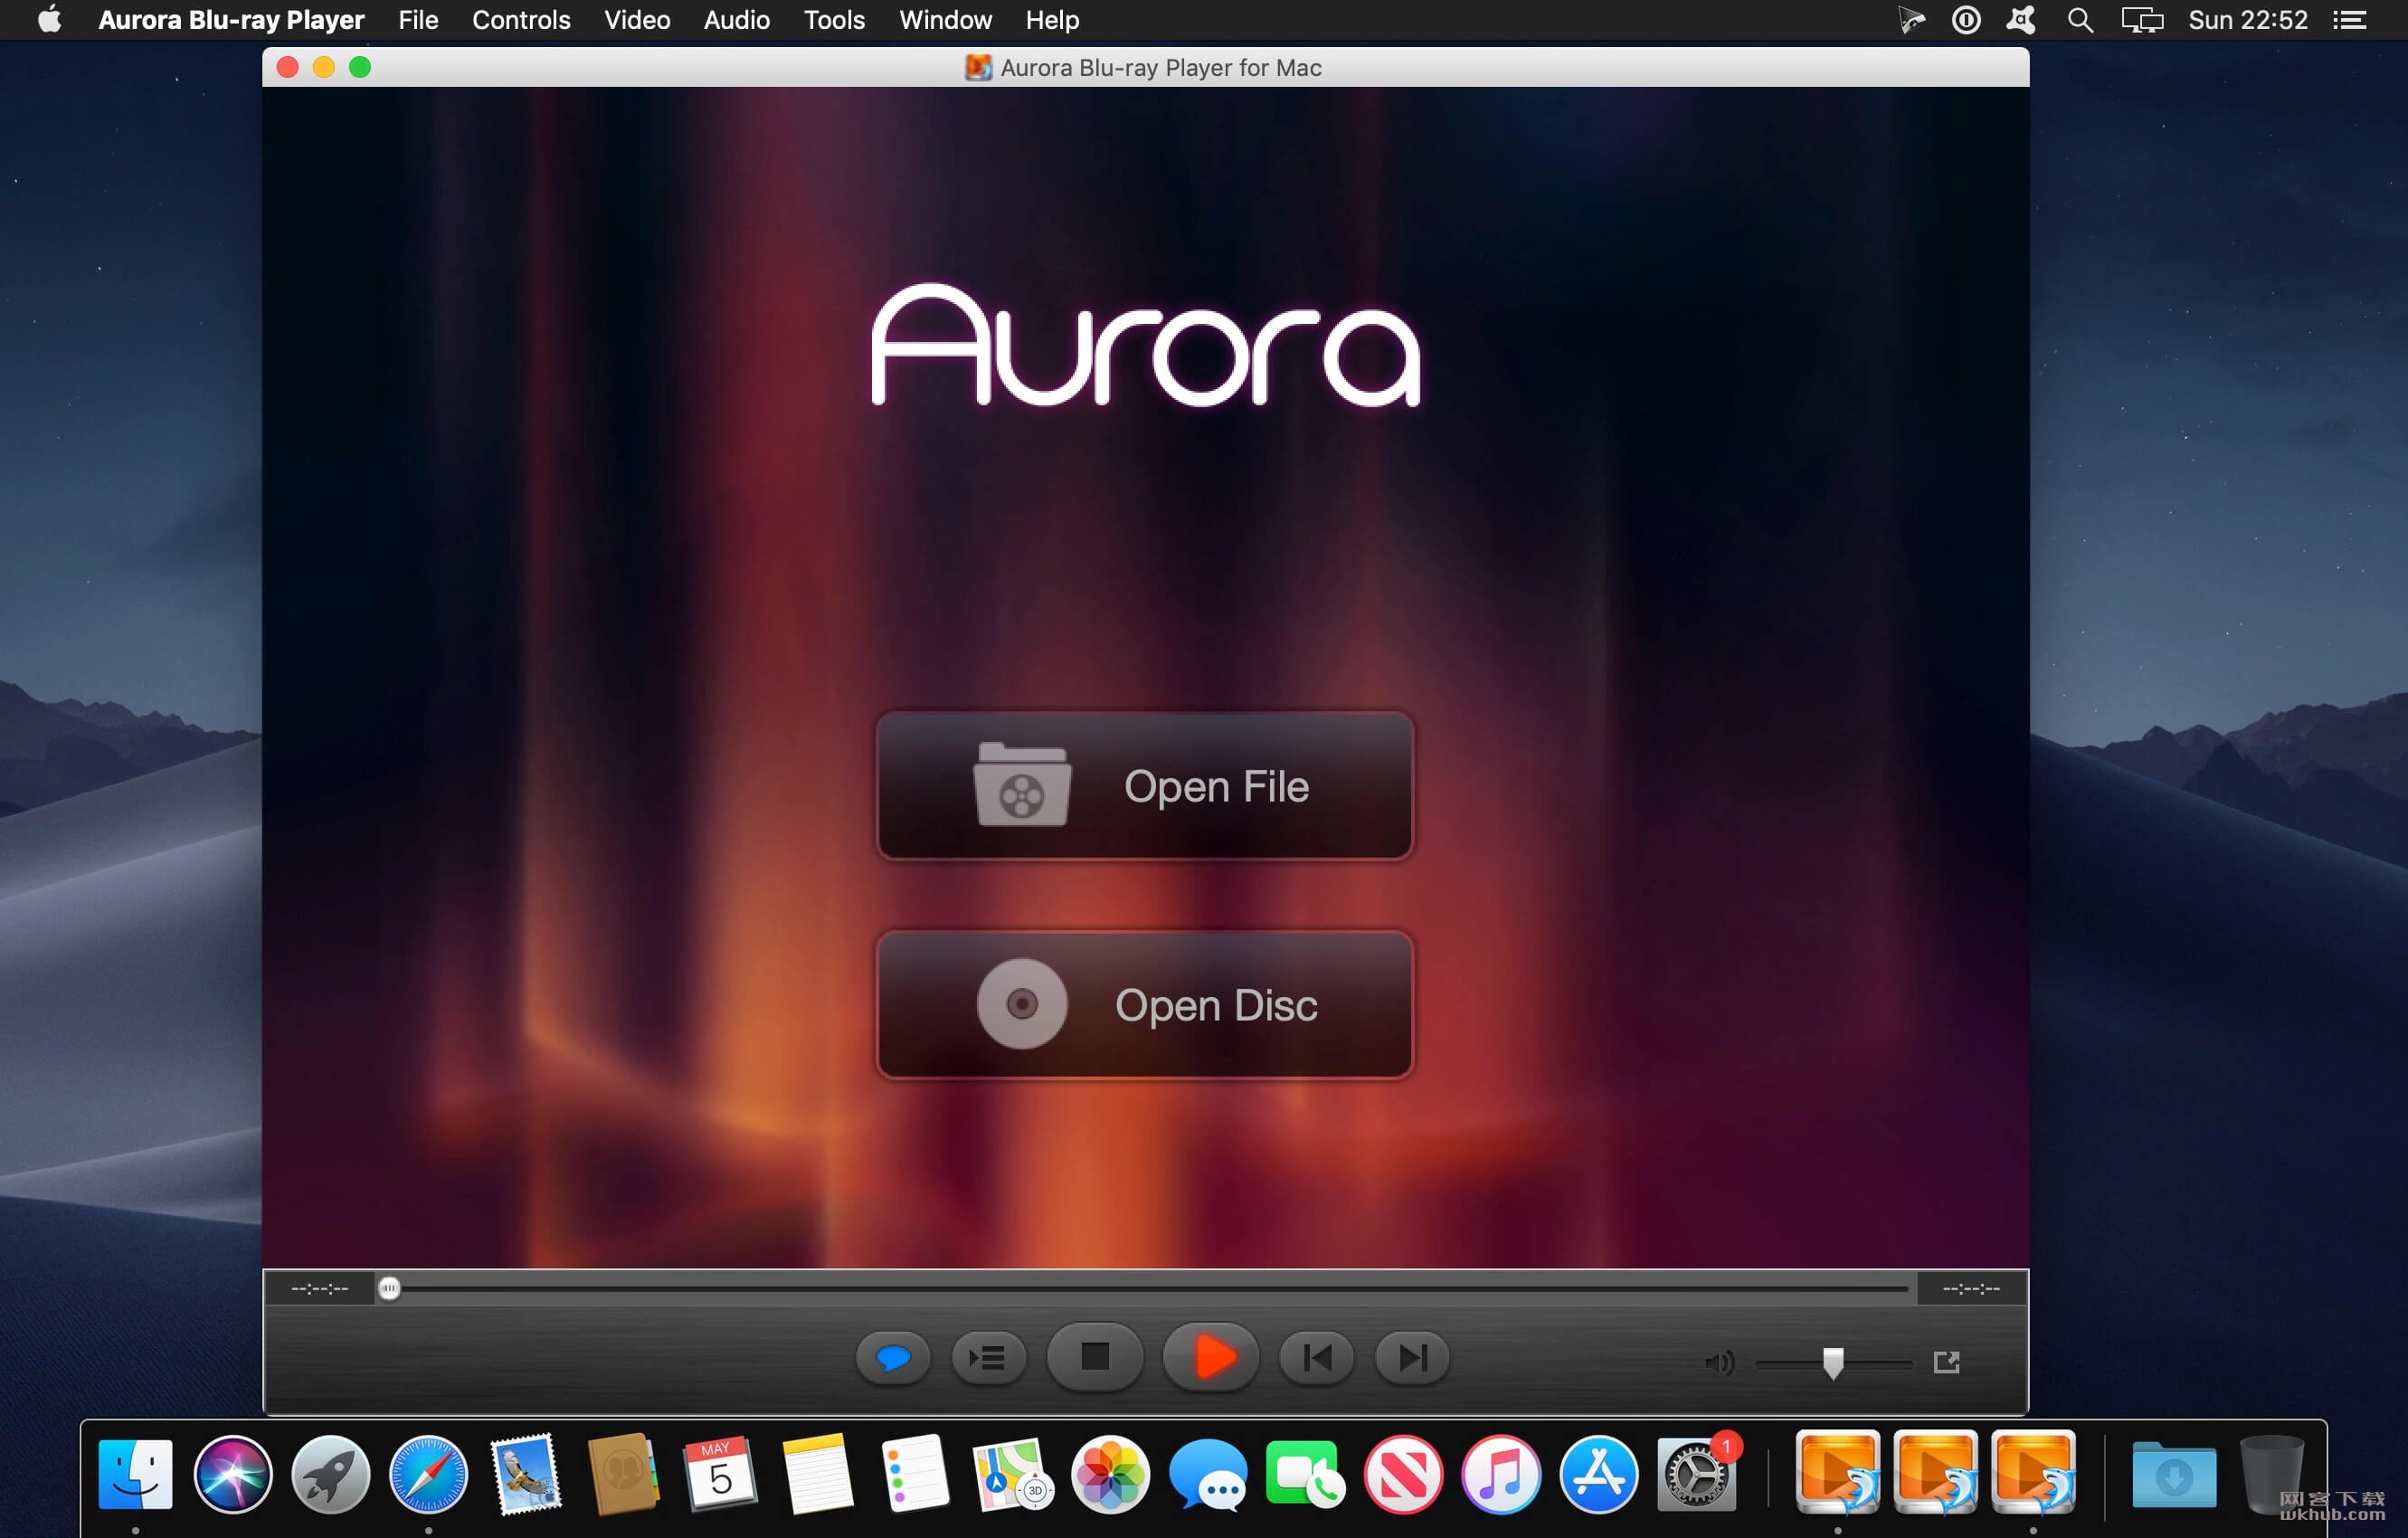Open Photos from the Dock
The width and height of the screenshot is (2408, 1538).
(x=1110, y=1473)
